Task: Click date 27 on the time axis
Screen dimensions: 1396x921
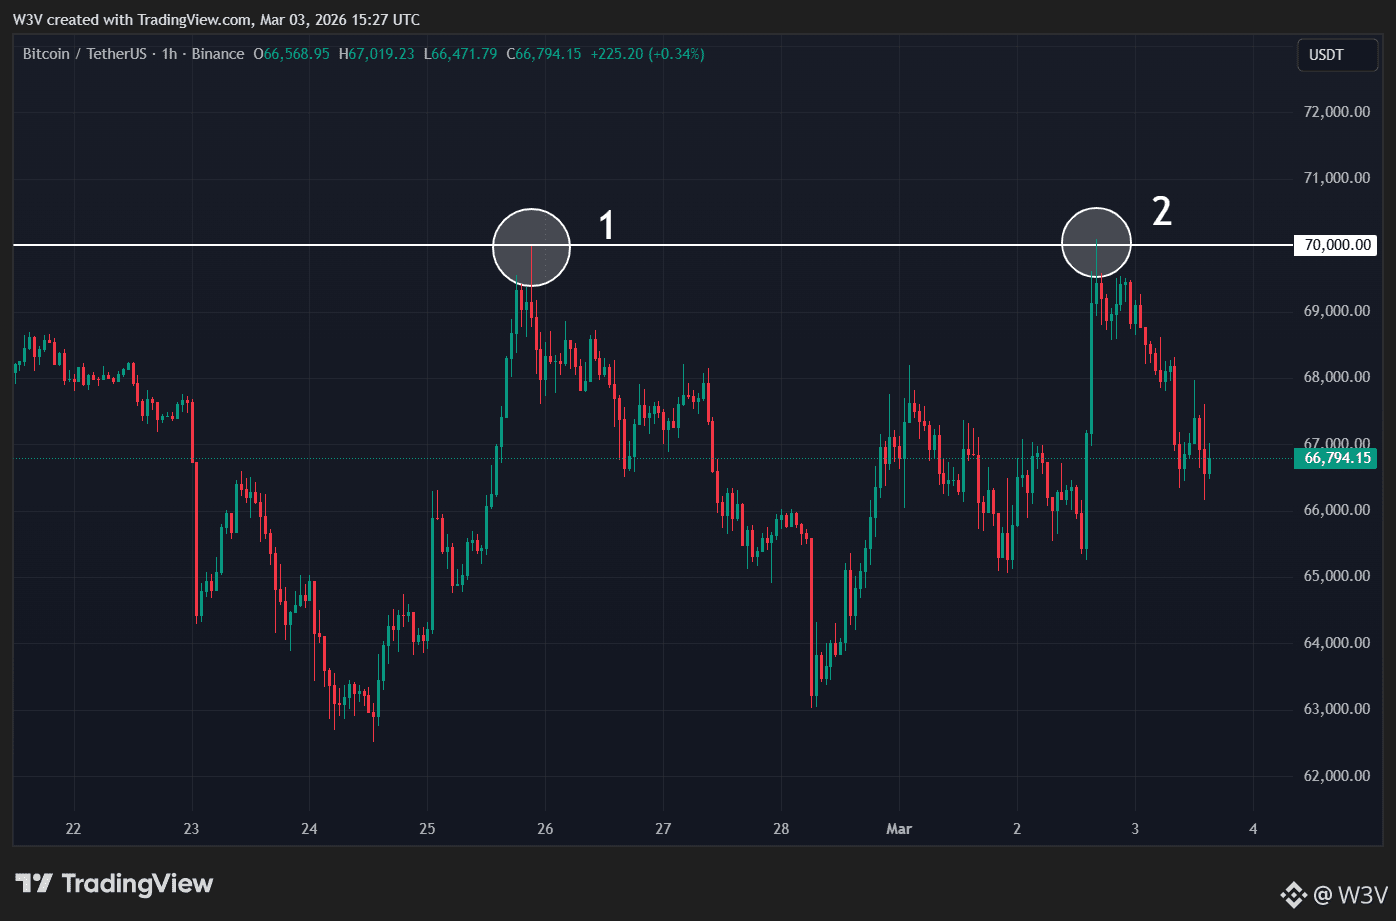Action: click(663, 829)
